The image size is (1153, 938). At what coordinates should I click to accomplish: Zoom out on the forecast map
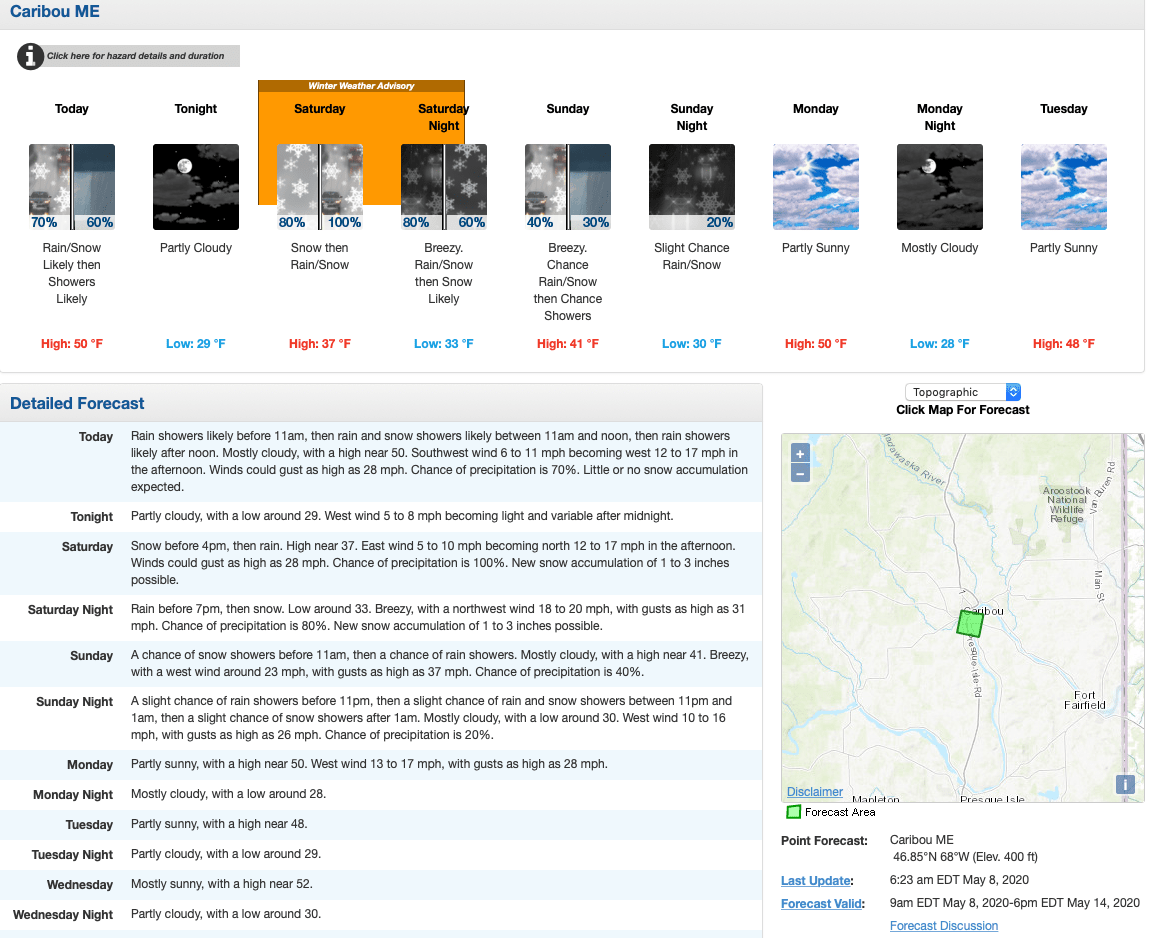tap(800, 473)
